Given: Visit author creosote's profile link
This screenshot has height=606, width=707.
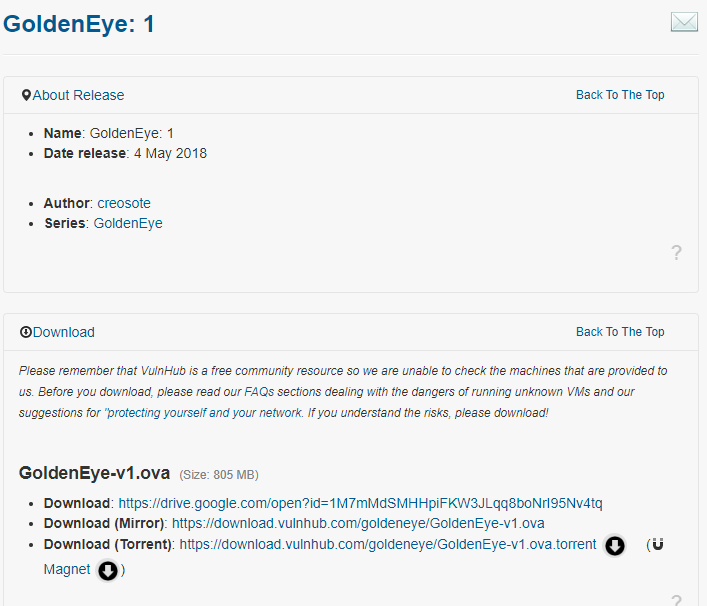Looking at the screenshot, I should point(124,203).
